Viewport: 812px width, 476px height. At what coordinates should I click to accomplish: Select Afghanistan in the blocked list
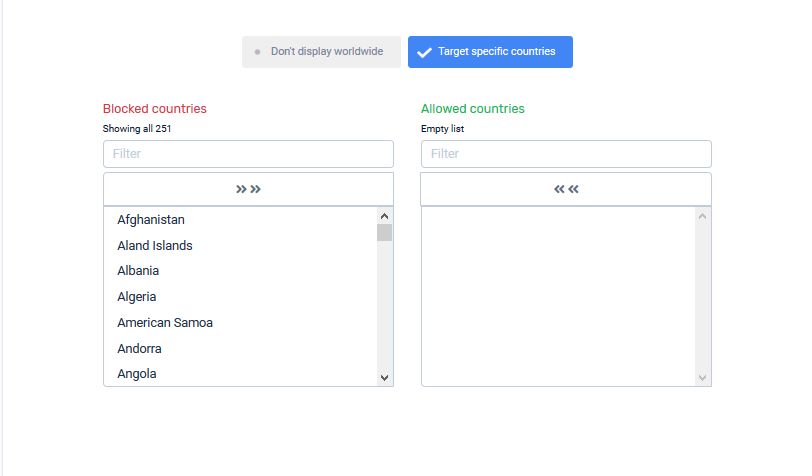click(151, 220)
